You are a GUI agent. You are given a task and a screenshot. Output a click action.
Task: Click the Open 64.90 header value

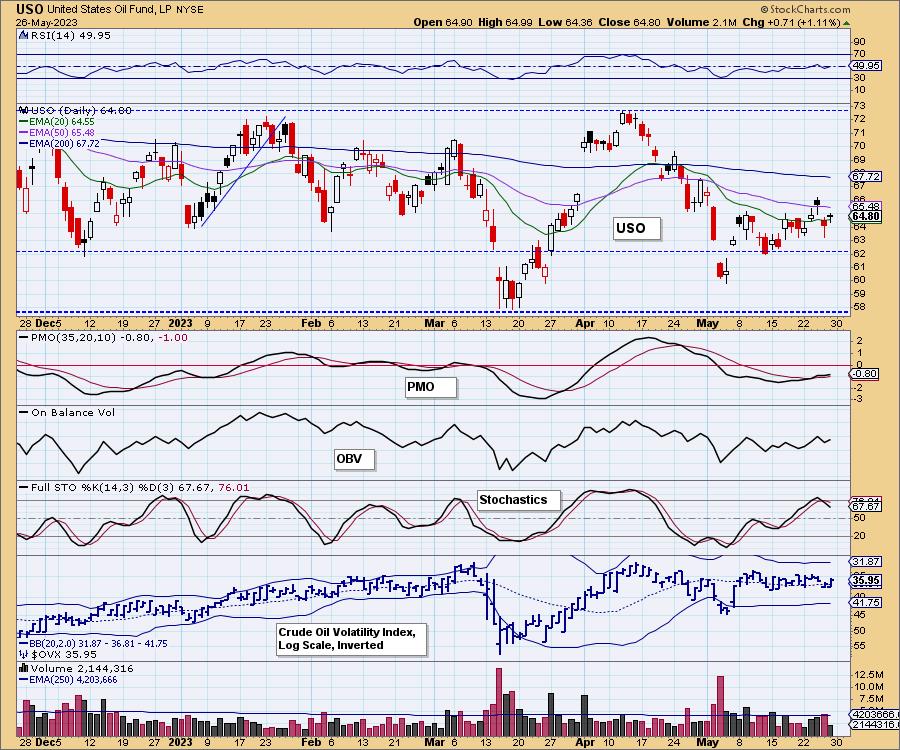pos(443,22)
